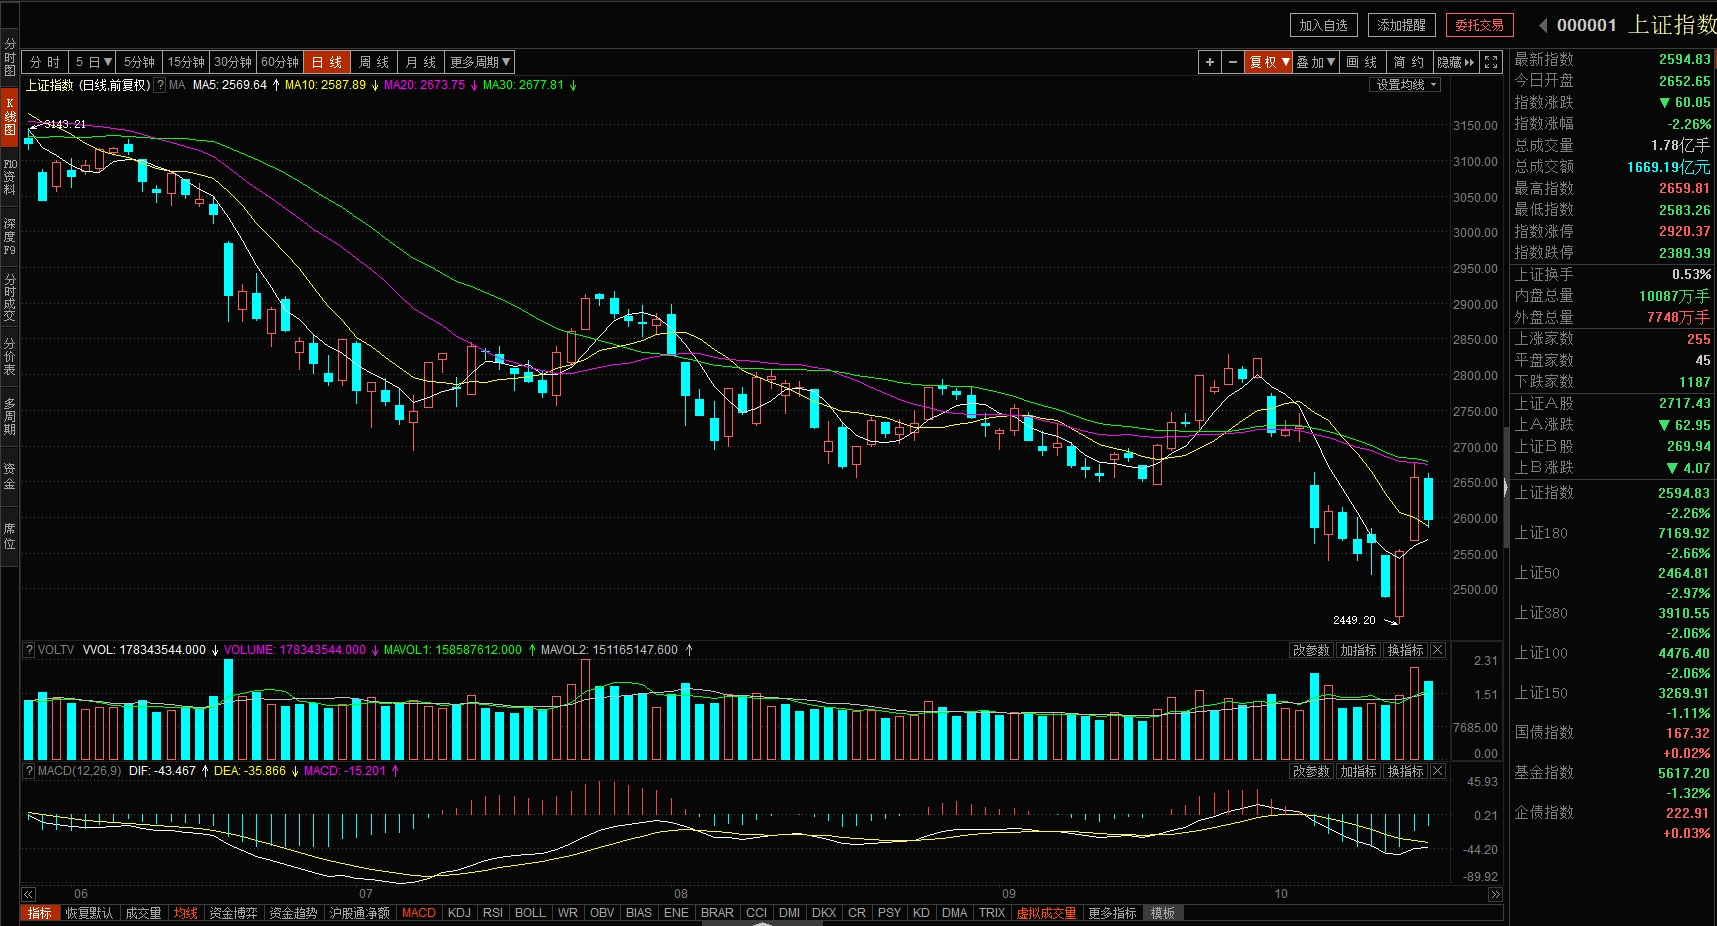Screen dimensions: 1717x926
Task: Switch to 分时 chart tab
Action: pos(45,62)
